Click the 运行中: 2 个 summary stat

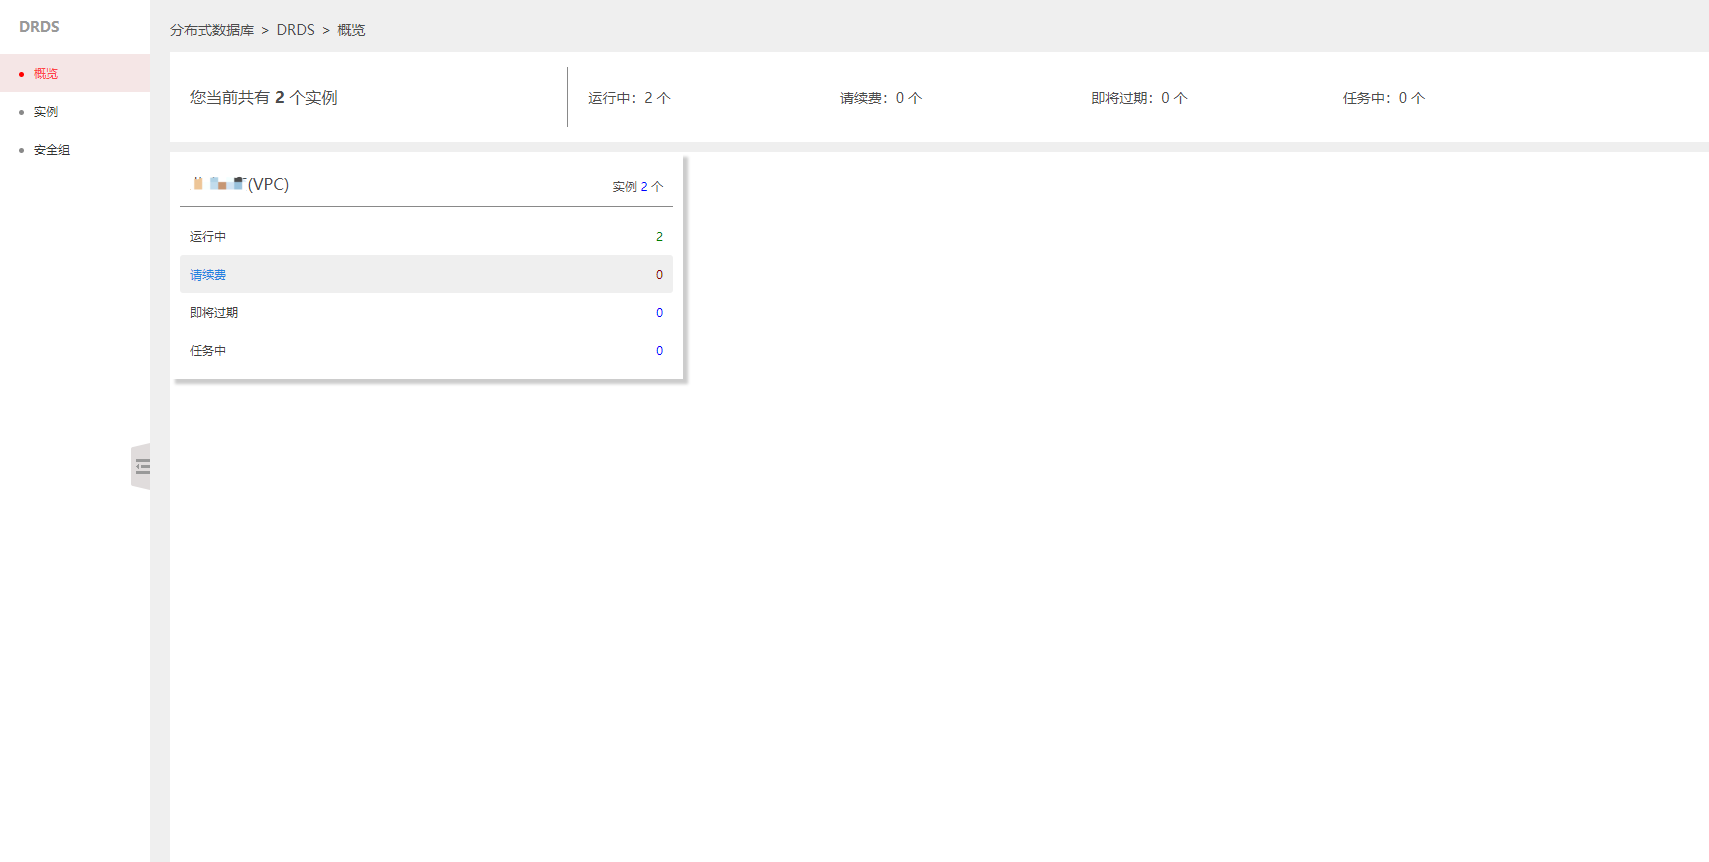(629, 98)
